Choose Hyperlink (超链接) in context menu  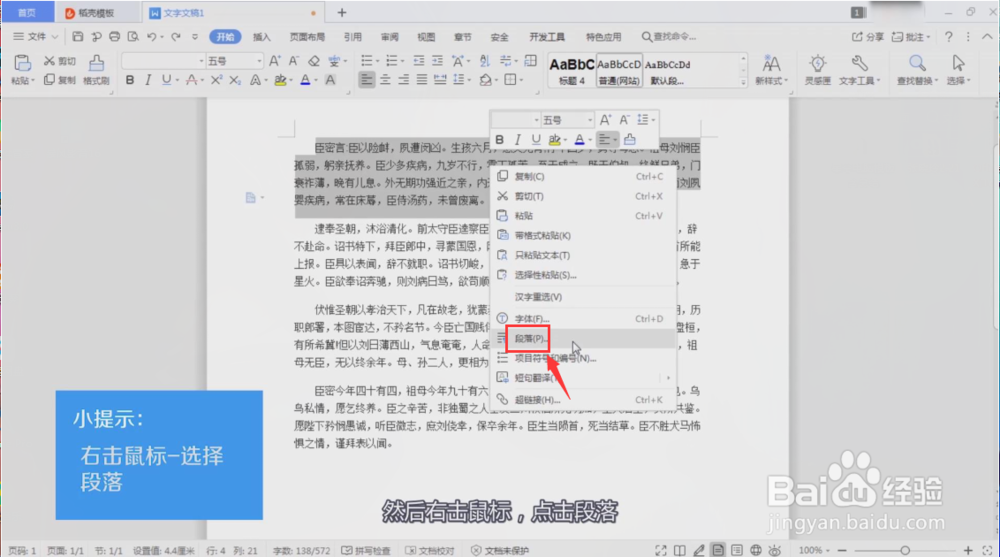[585, 400]
